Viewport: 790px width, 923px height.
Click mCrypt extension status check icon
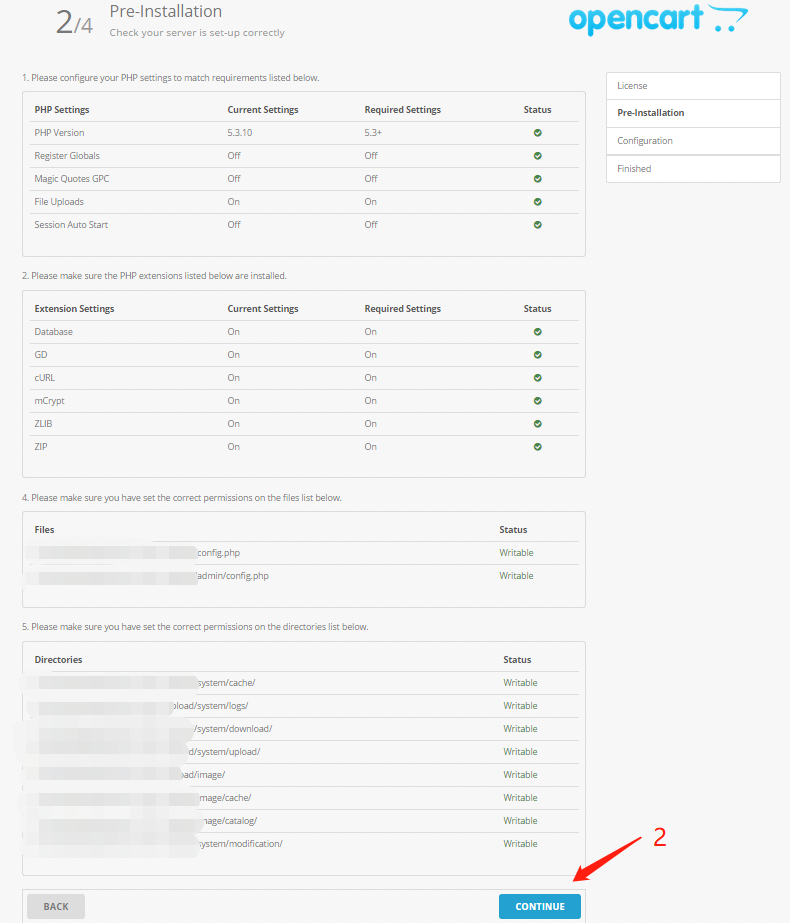pos(537,401)
